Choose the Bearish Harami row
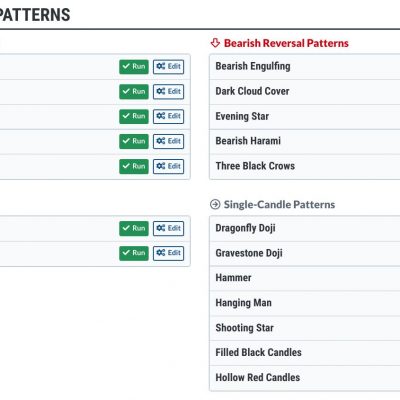Screen dimensions: 400x400 coord(304,141)
